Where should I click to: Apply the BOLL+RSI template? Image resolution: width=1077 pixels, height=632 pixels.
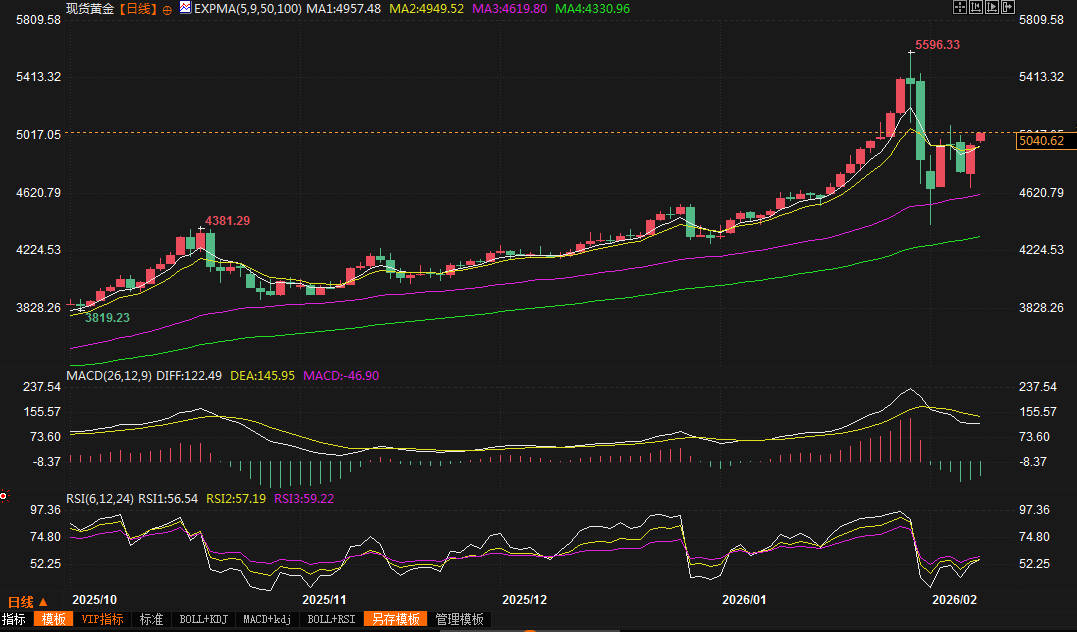(331, 620)
